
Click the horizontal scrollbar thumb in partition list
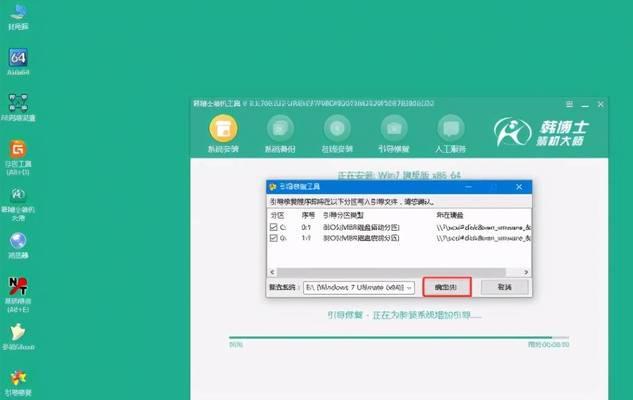tap(391, 272)
